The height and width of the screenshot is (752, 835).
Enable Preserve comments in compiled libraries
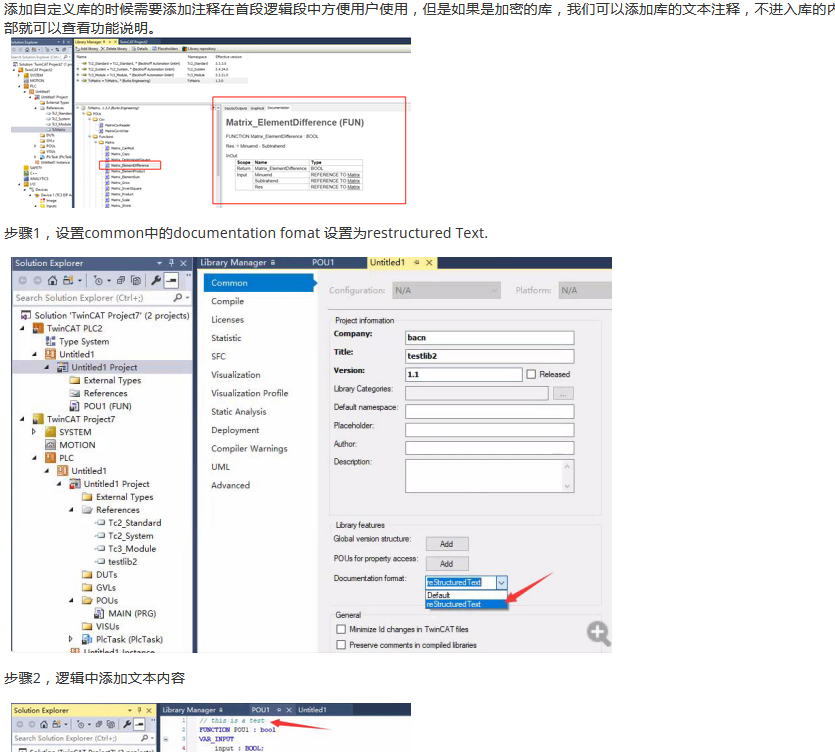341,645
